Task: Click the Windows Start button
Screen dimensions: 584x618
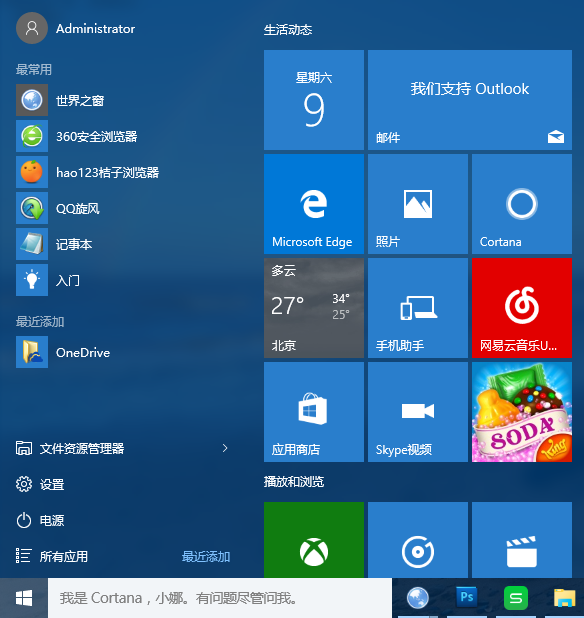Action: (24, 598)
